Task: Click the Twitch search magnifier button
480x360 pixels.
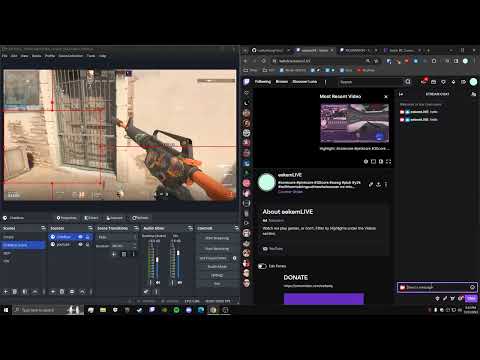Action: 408,82
